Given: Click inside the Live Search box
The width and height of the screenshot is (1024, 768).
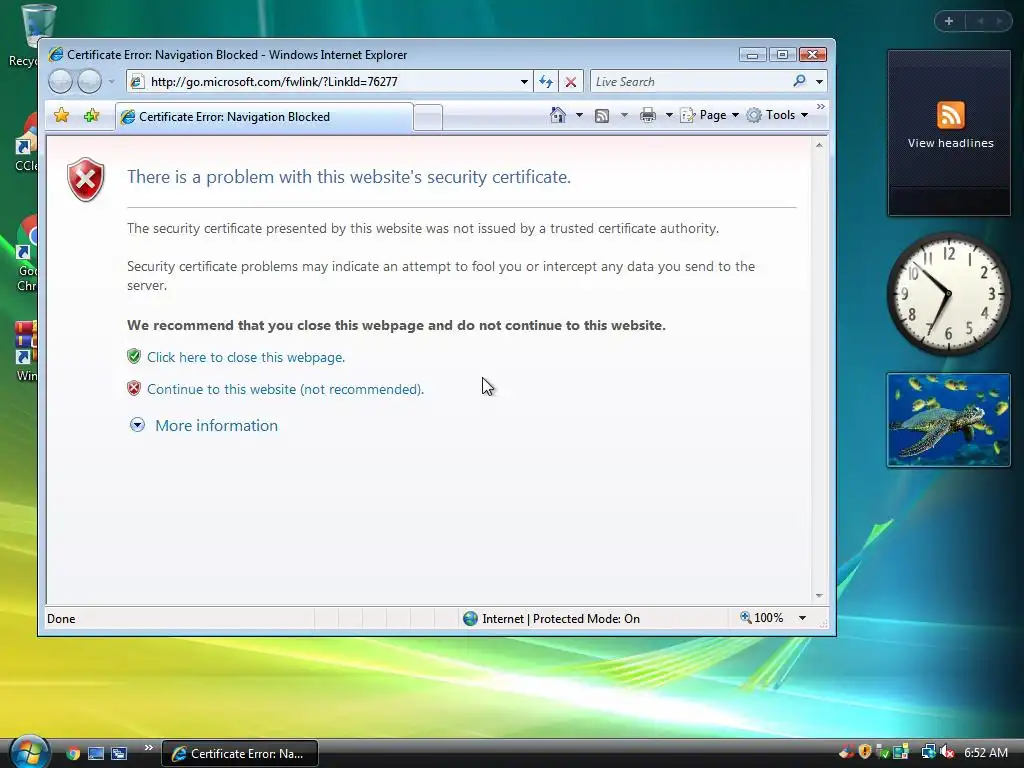Looking at the screenshot, I should click(x=690, y=82).
